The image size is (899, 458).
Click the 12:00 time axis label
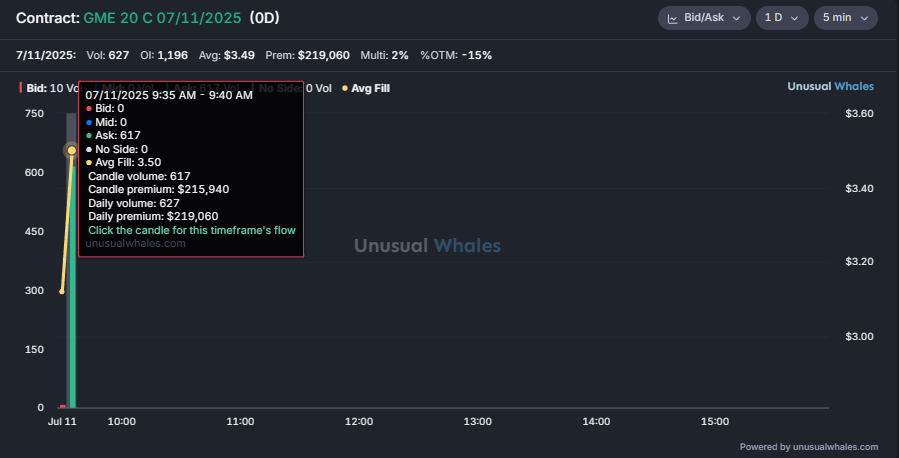click(359, 421)
